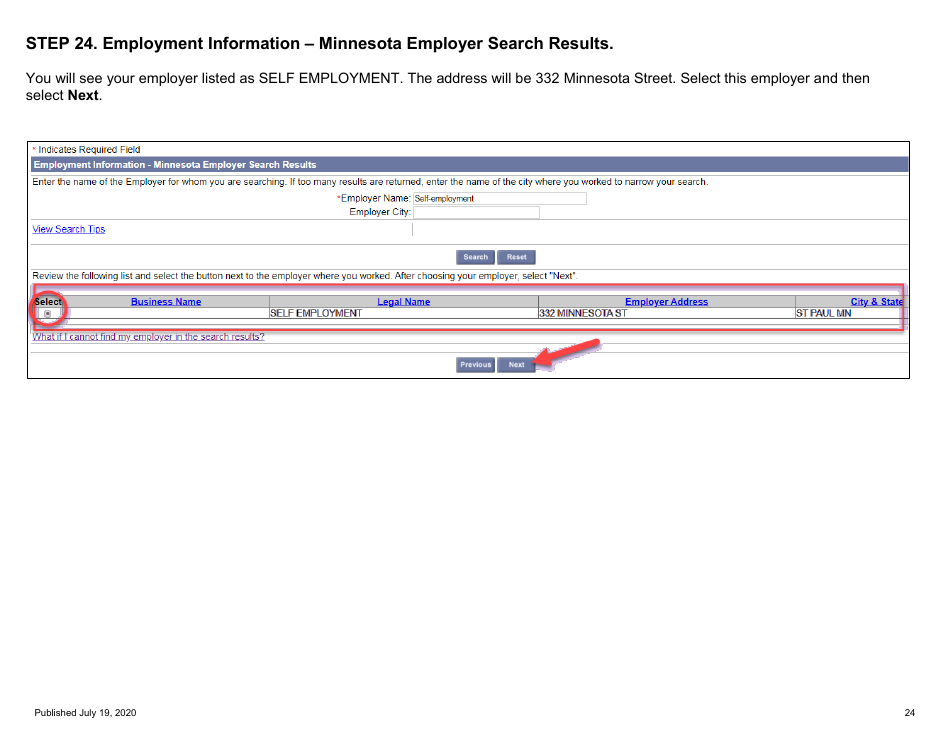Click the Reset button
This screenshot has height=735, width=950.
[516, 257]
